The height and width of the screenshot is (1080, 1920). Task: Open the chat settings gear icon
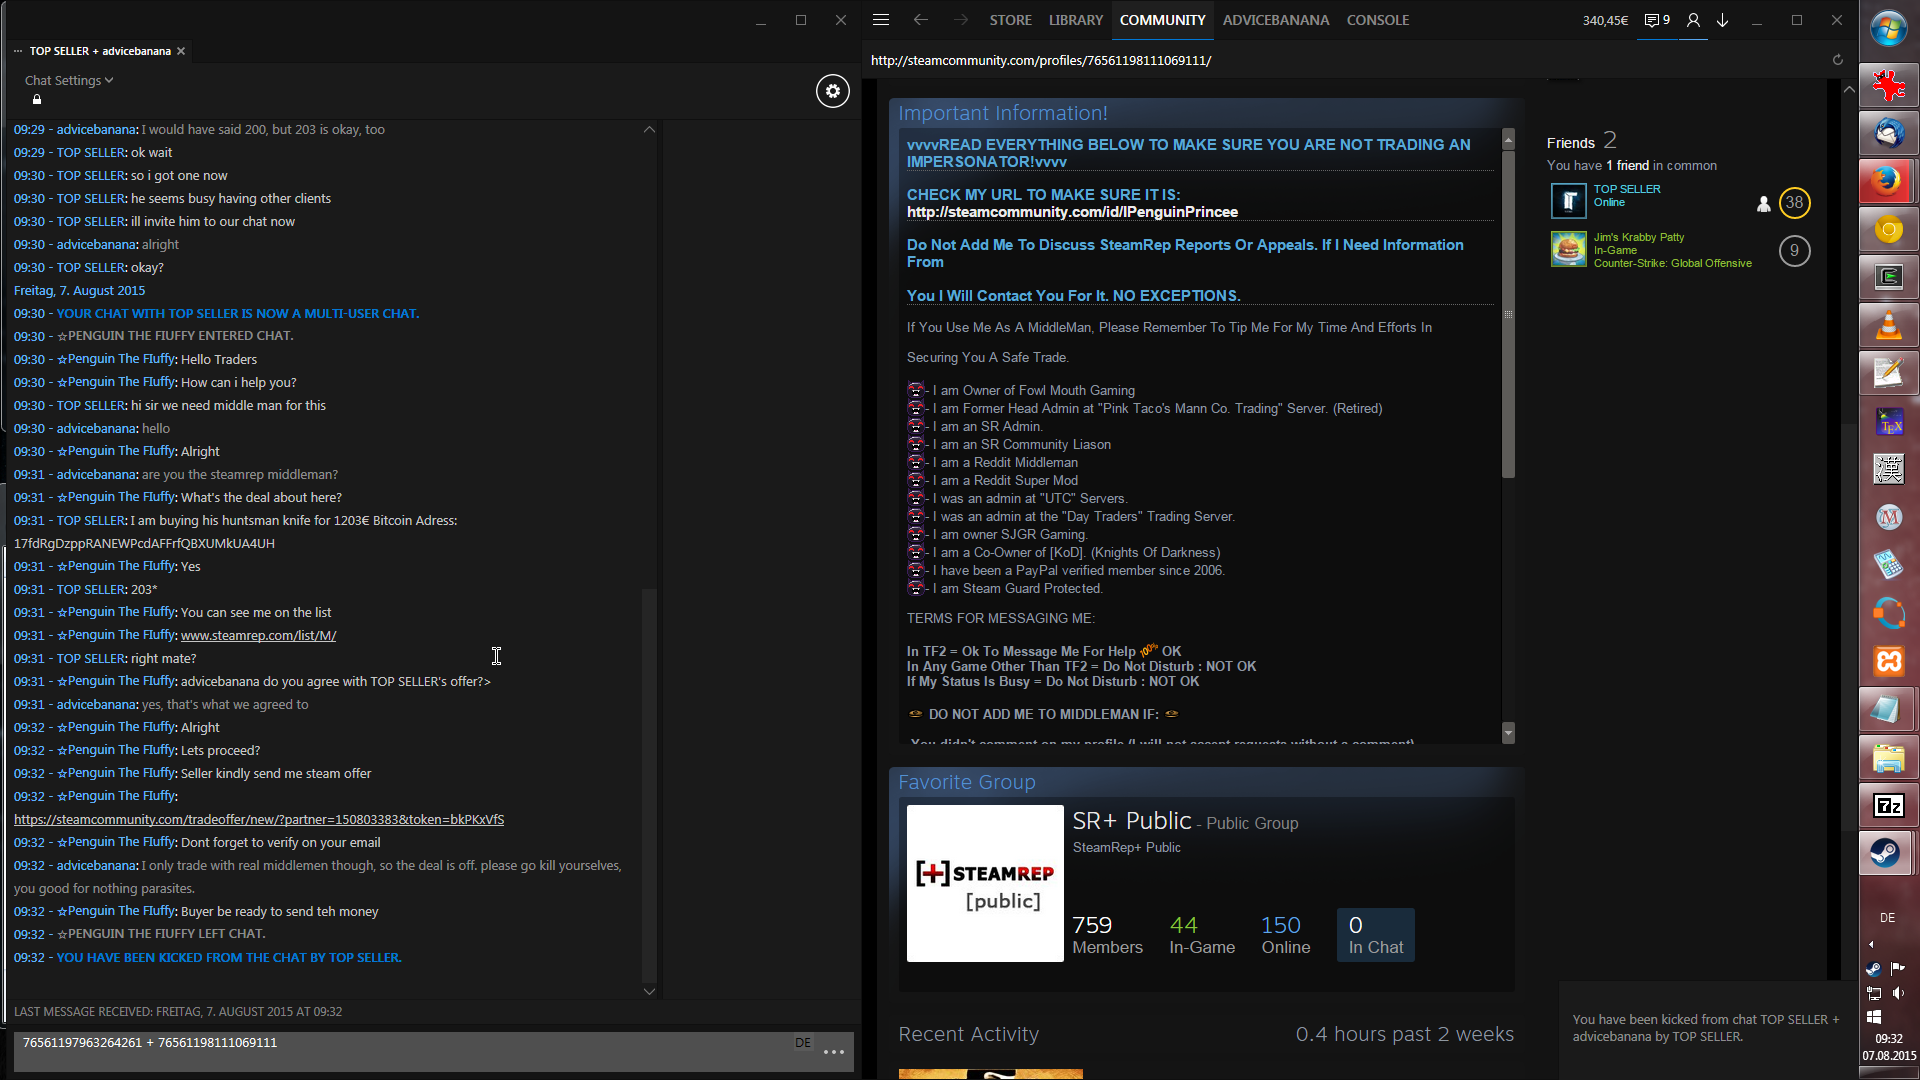832,91
